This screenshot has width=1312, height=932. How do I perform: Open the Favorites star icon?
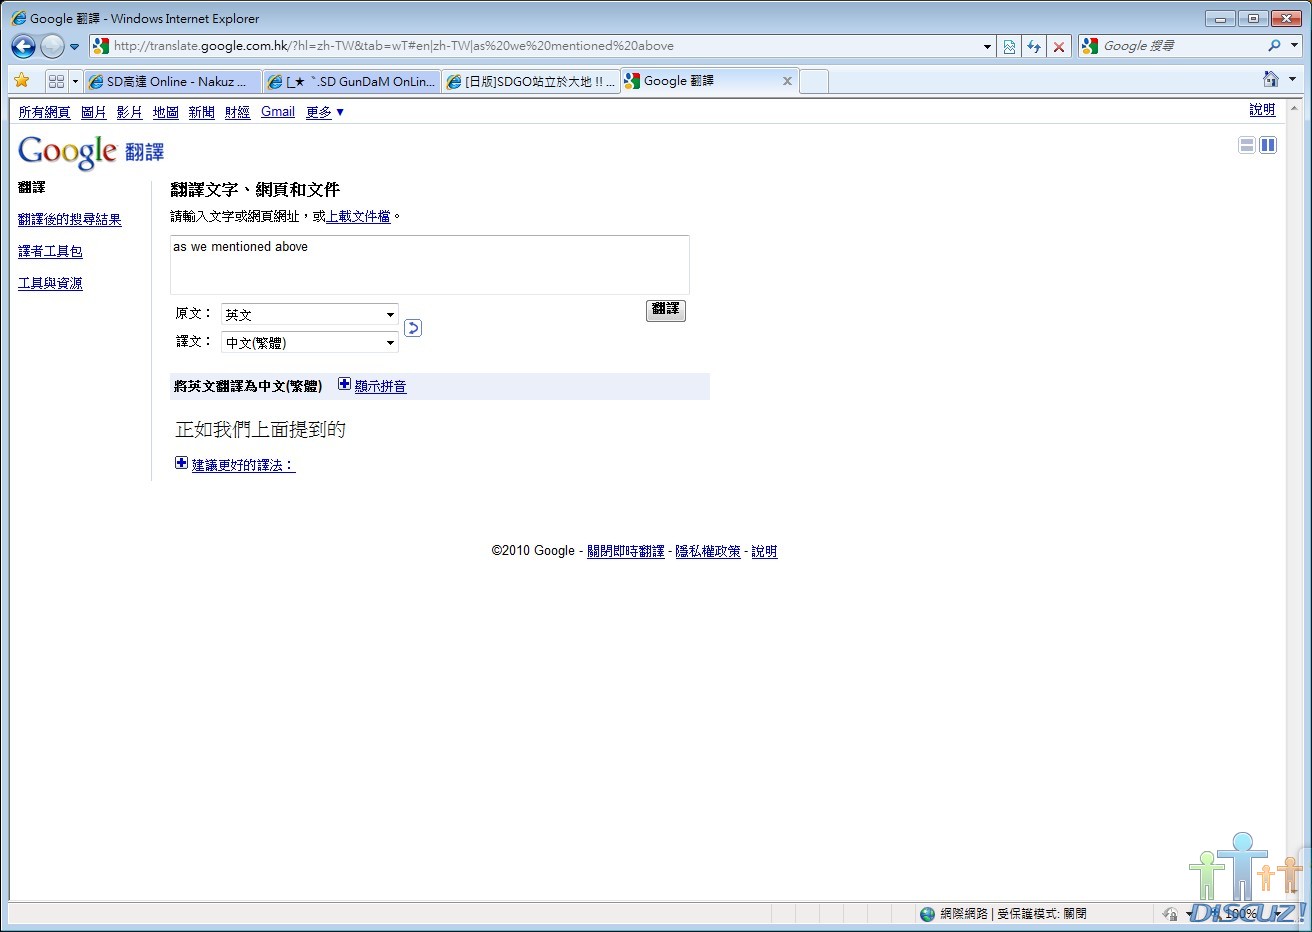tap(22, 81)
